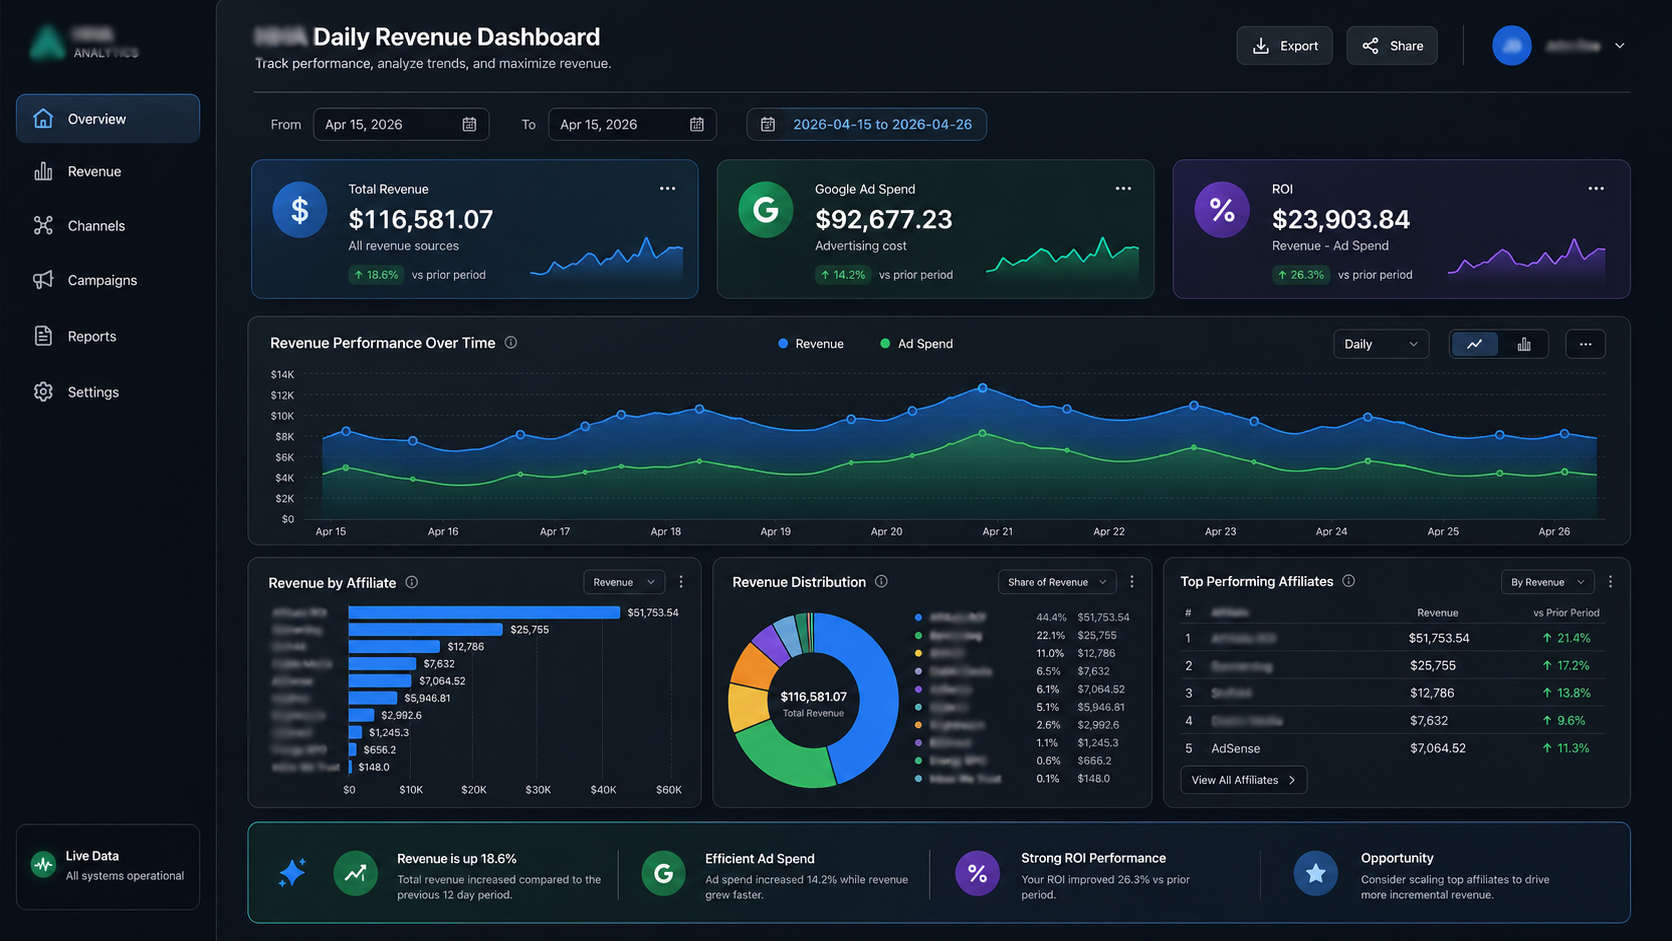Click the yellow legend dot beside 11.0%
Viewport: 1672px width, 941px height.
pos(918,654)
